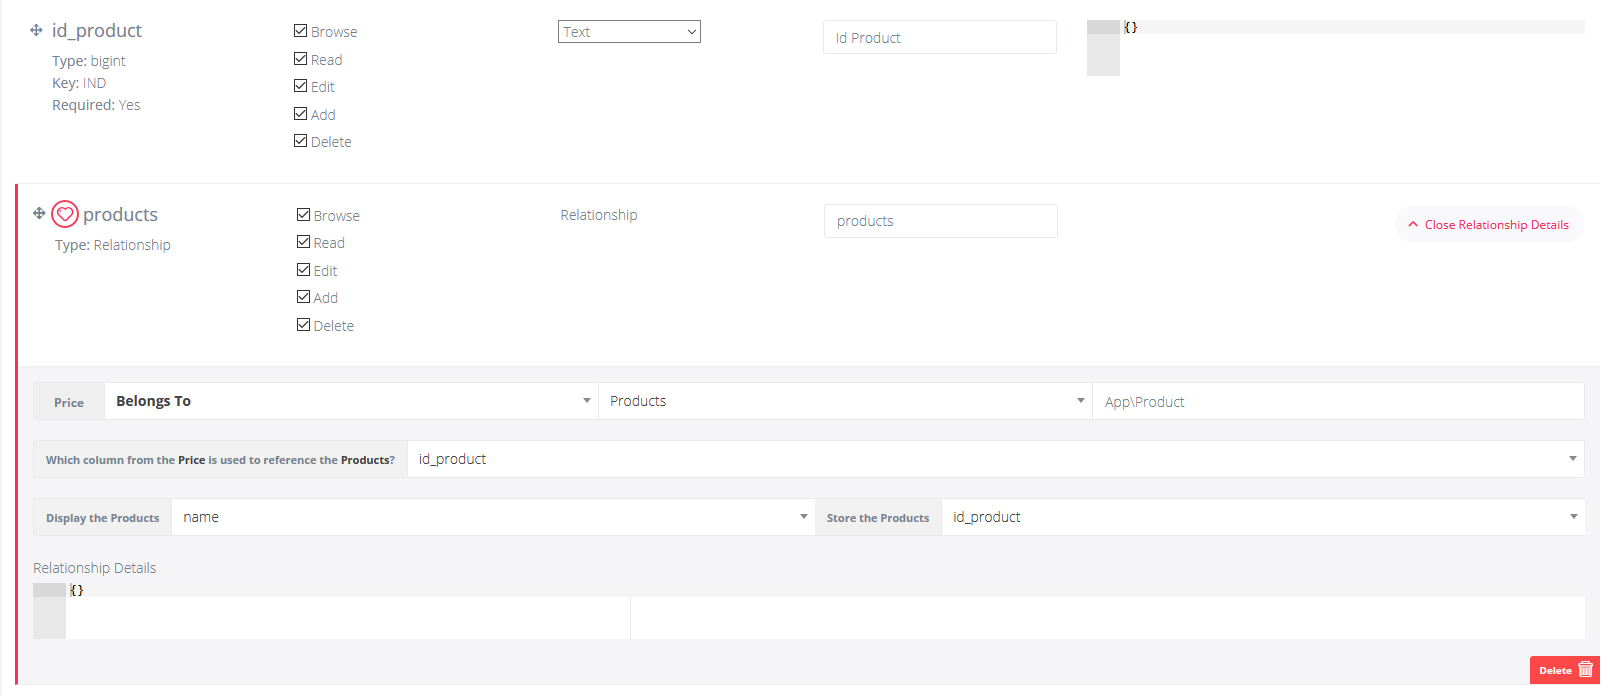The width and height of the screenshot is (1610, 696).
Task: Toggle Delete checkbox for products relationship
Action: [303, 325]
